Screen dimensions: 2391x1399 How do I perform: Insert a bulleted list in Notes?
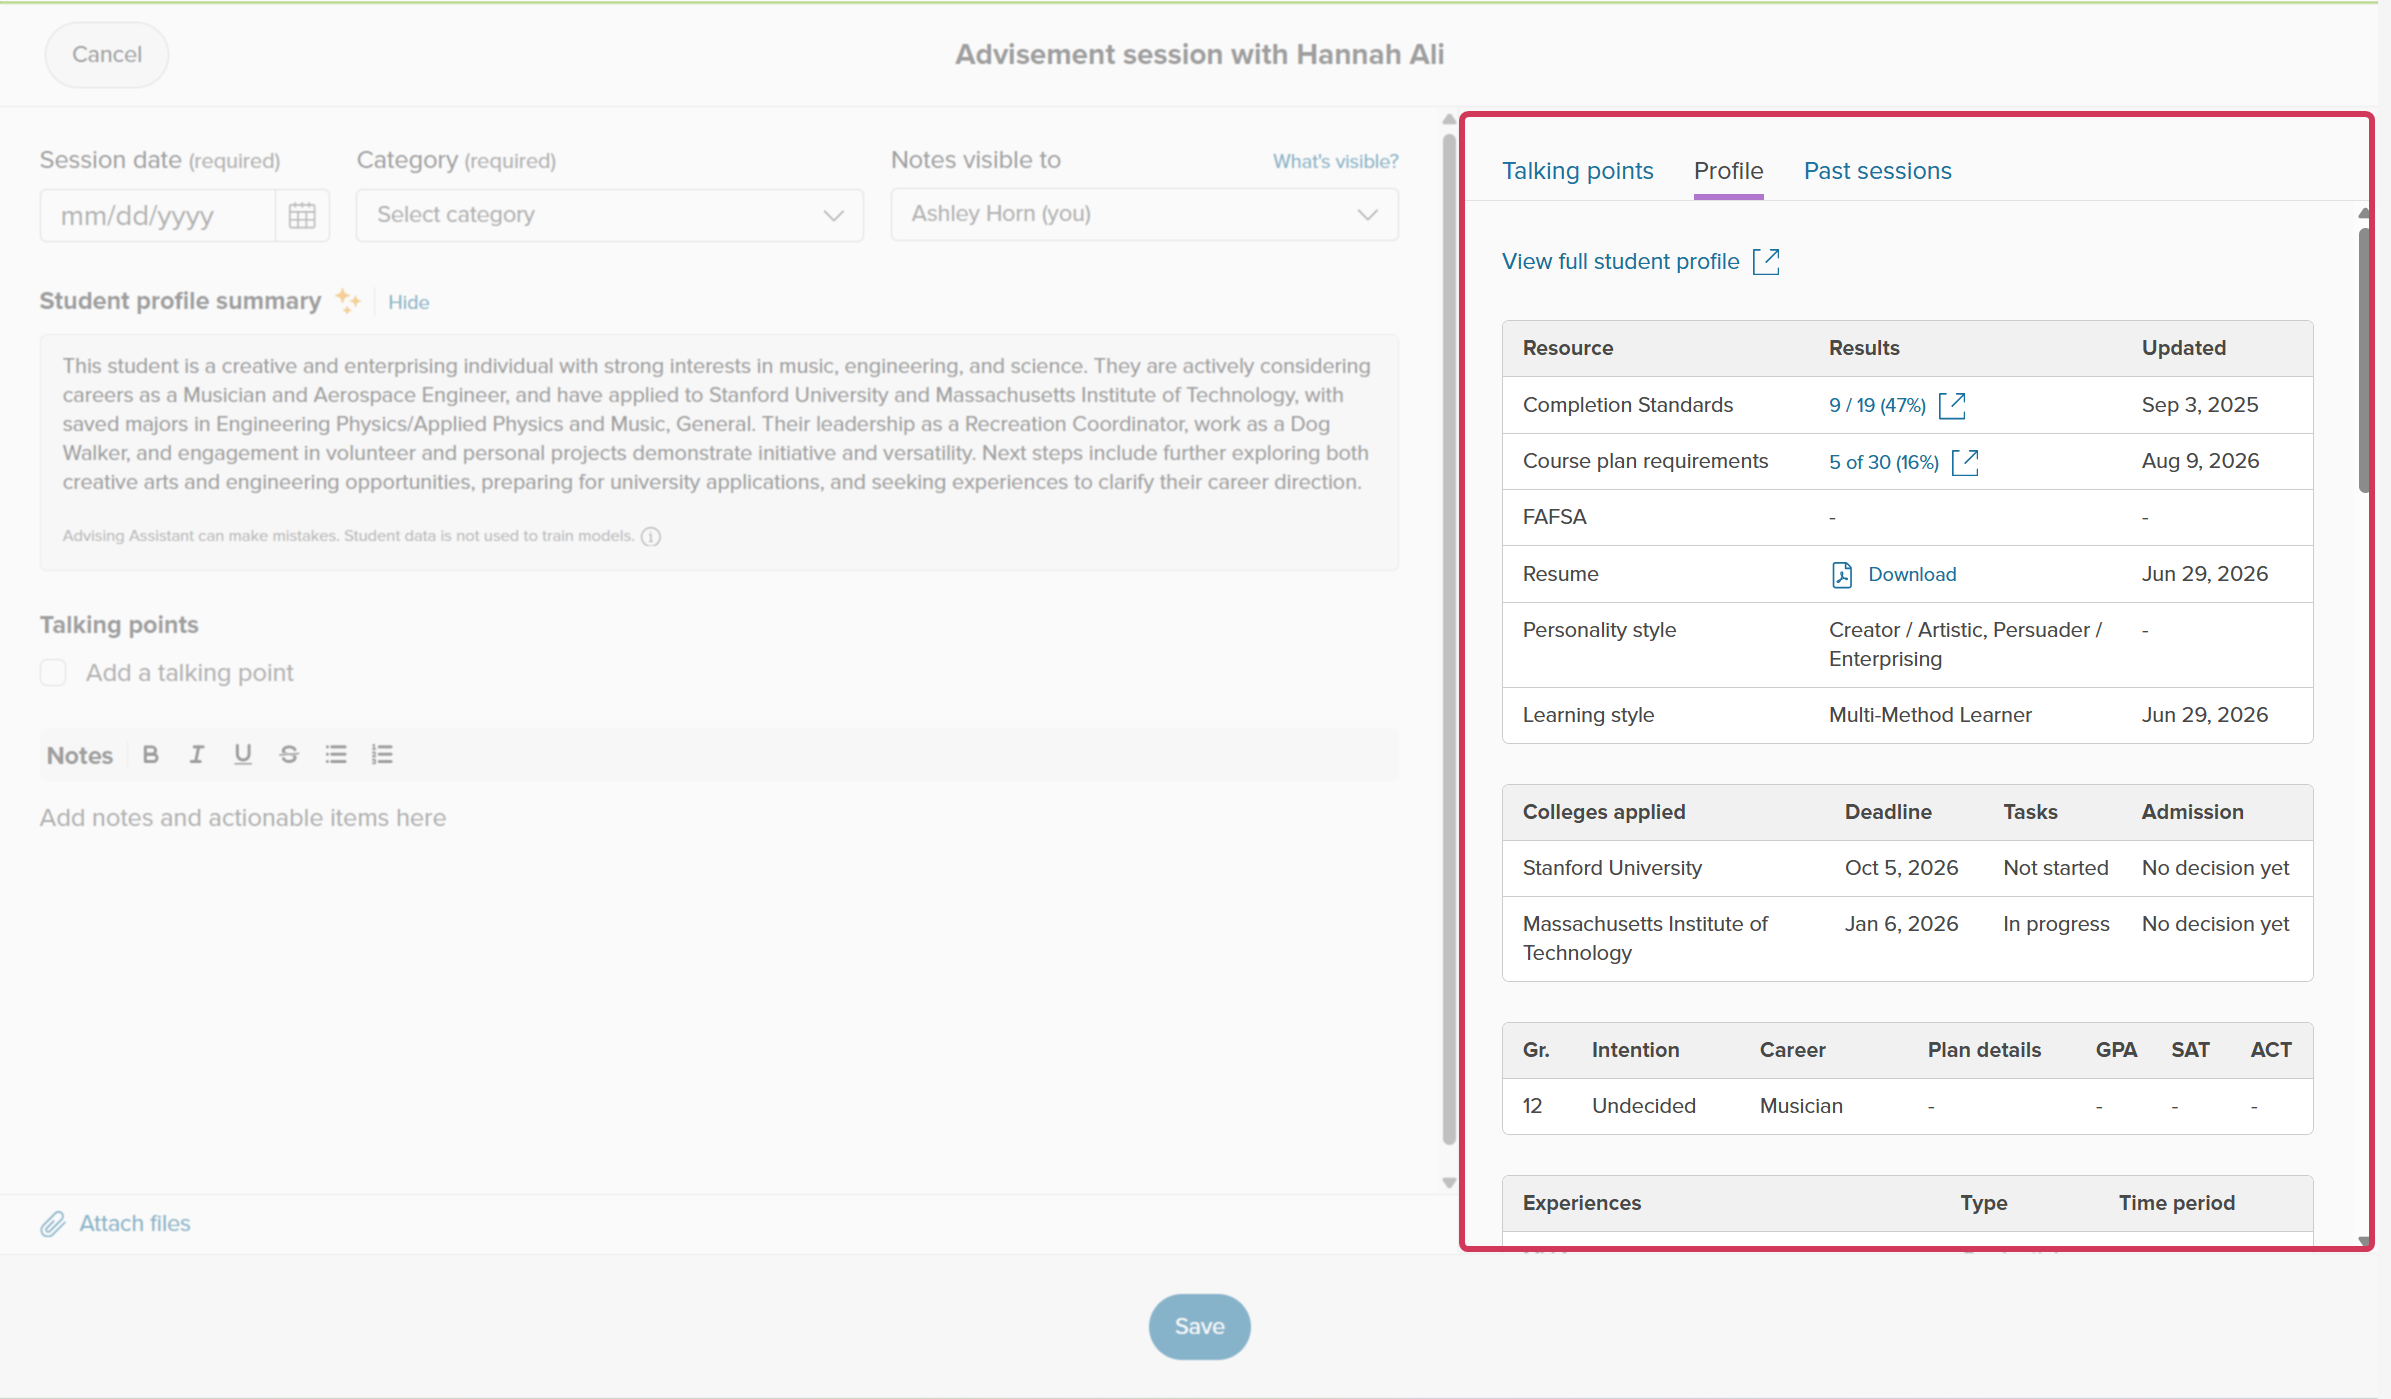[x=336, y=755]
